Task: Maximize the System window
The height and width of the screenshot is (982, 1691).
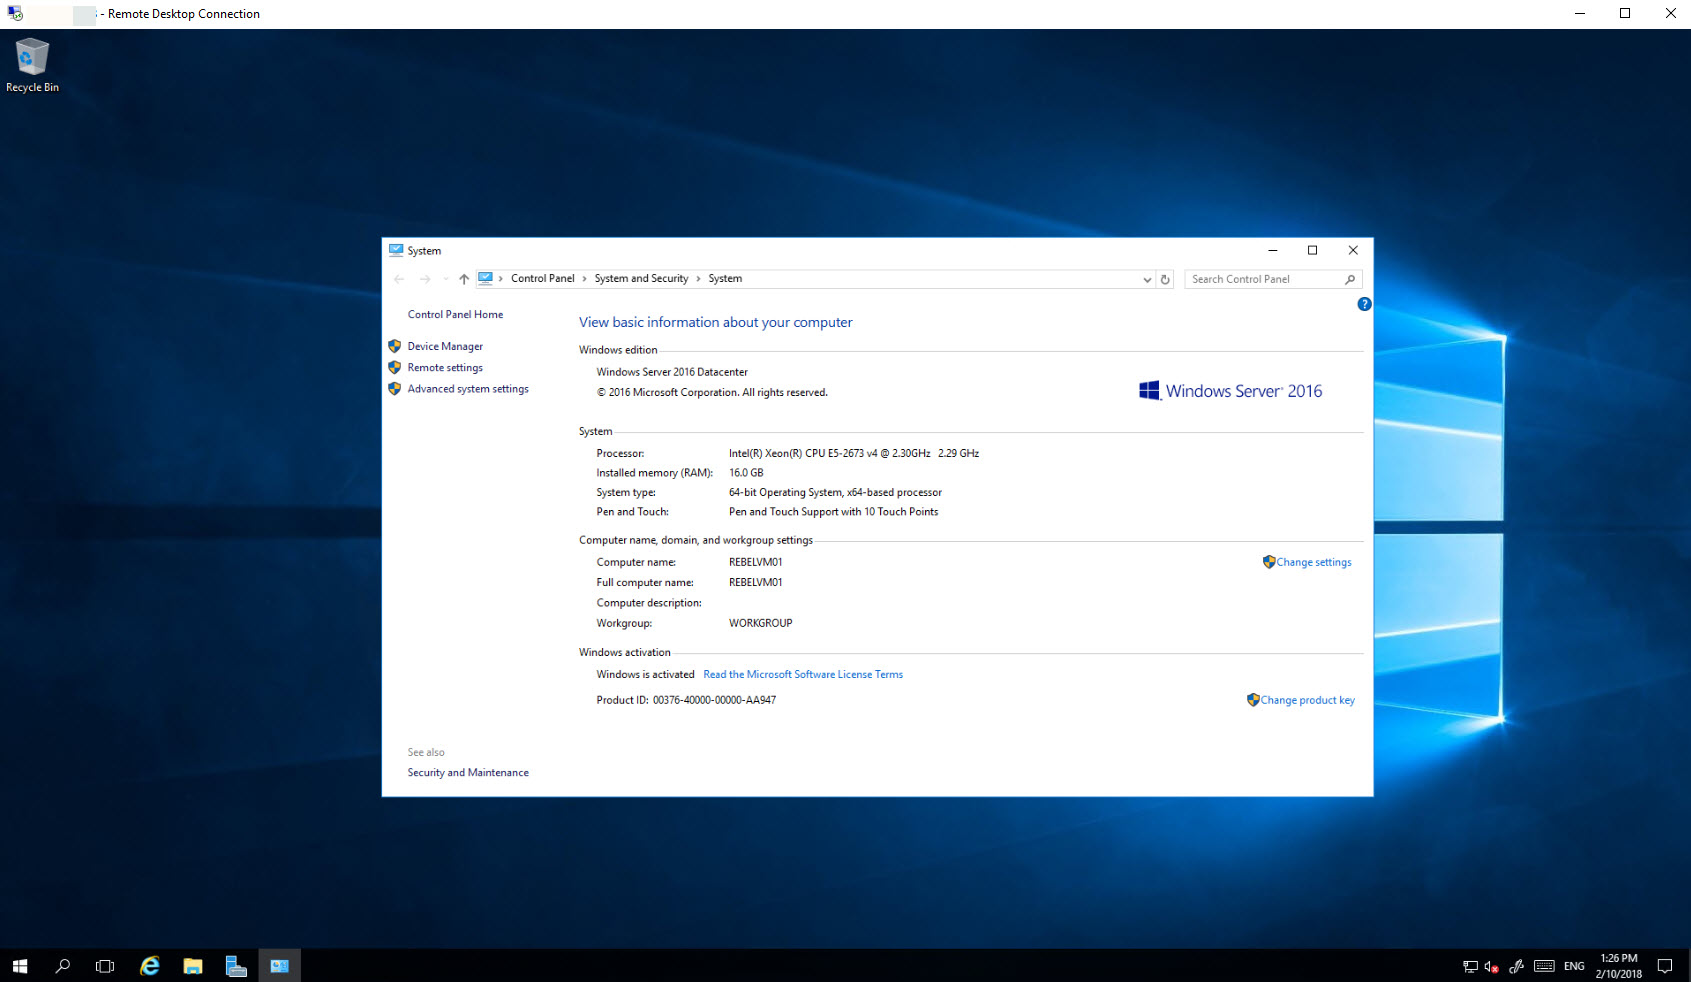Action: click(1313, 250)
